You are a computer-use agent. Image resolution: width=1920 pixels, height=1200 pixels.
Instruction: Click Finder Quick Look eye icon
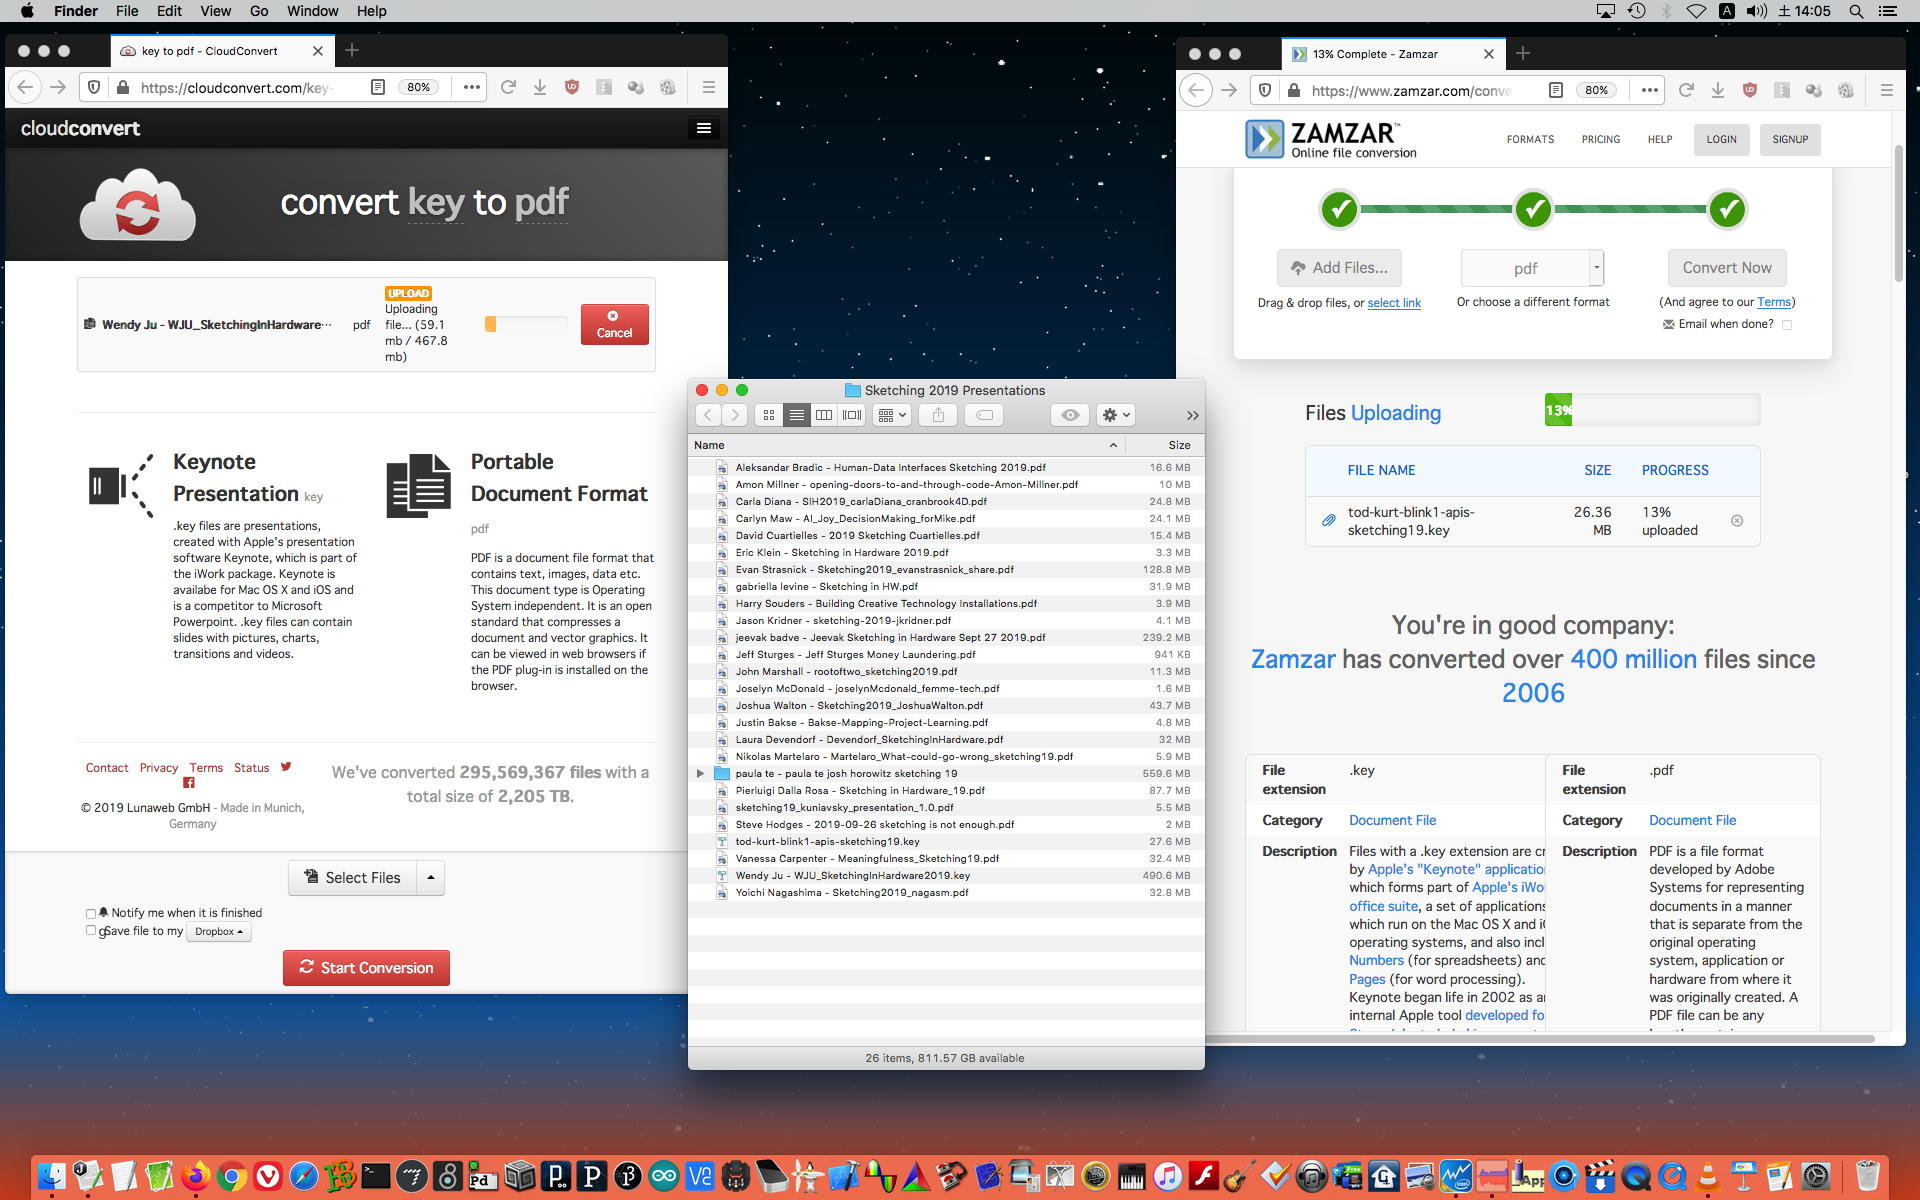tap(1070, 415)
